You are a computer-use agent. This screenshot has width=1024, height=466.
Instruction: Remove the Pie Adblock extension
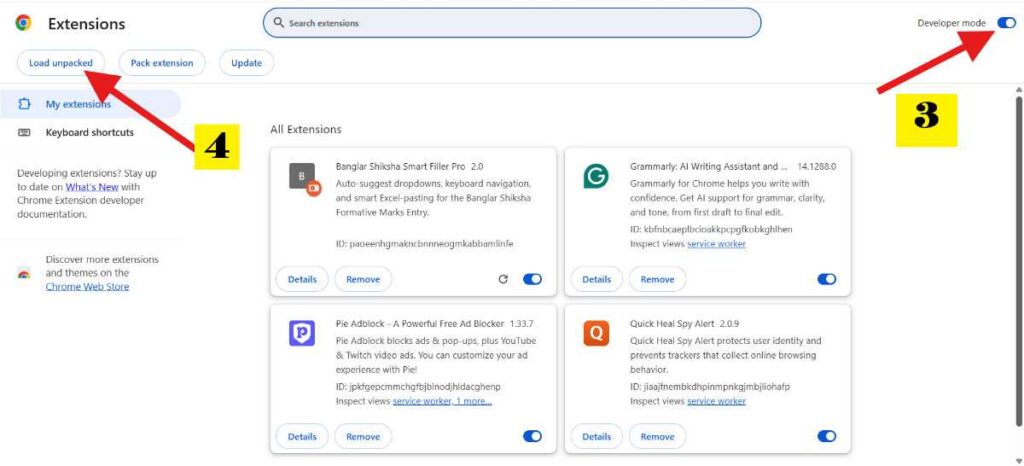363,436
